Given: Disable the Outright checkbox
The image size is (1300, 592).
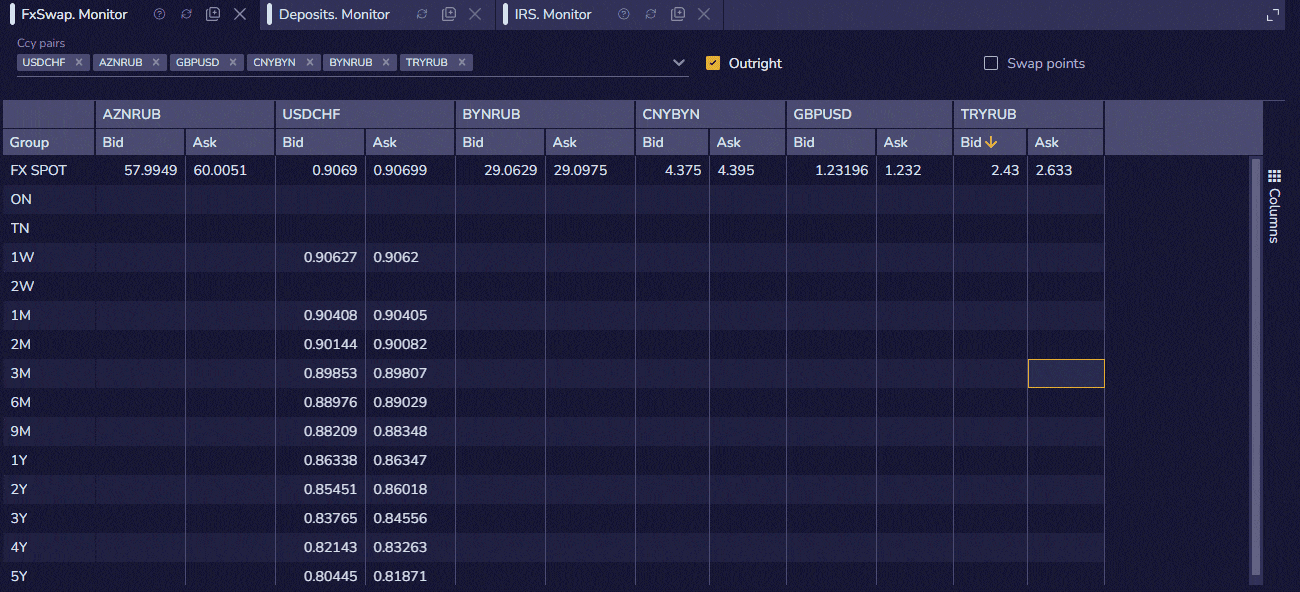Looking at the screenshot, I should tap(713, 63).
